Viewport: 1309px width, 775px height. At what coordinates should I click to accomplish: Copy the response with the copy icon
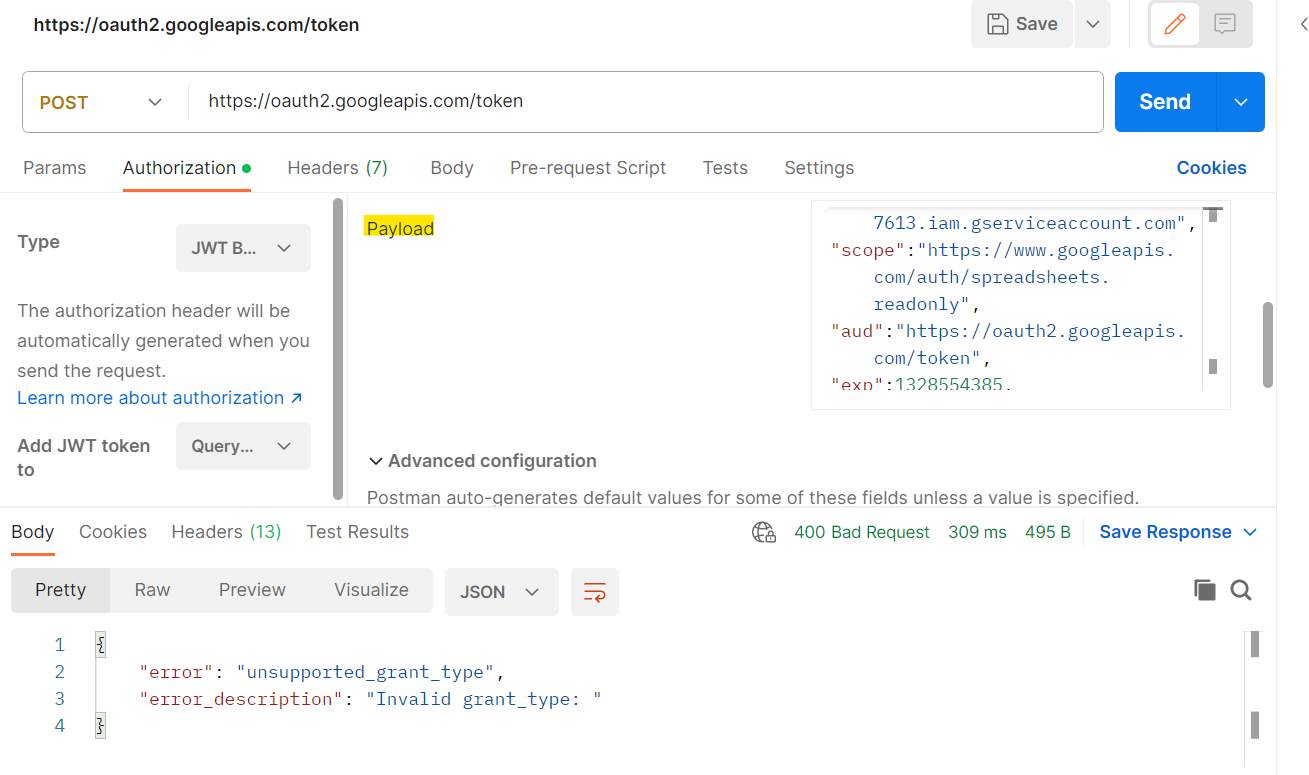click(x=1205, y=590)
